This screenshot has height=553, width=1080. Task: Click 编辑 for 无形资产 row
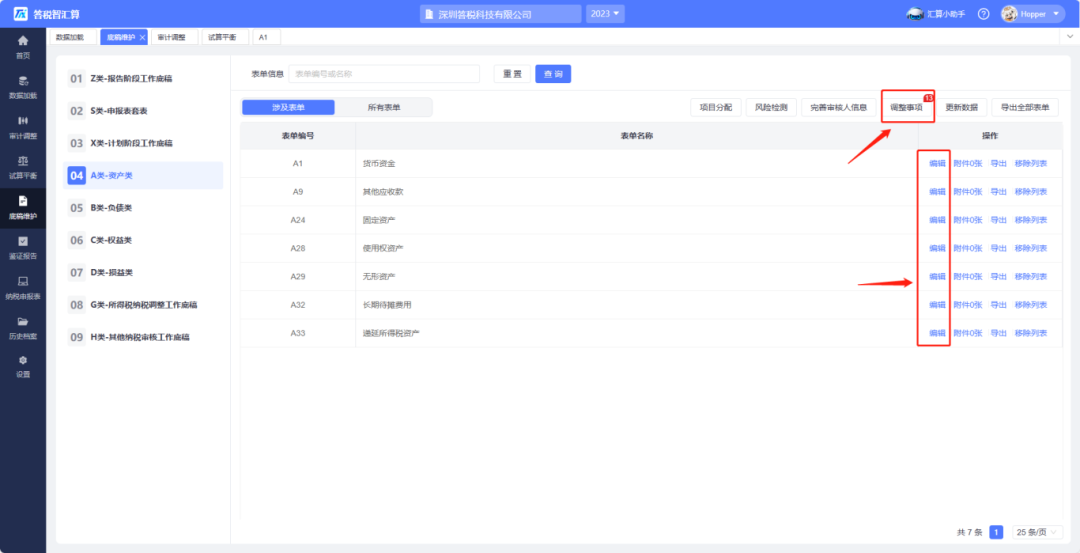coord(937,277)
